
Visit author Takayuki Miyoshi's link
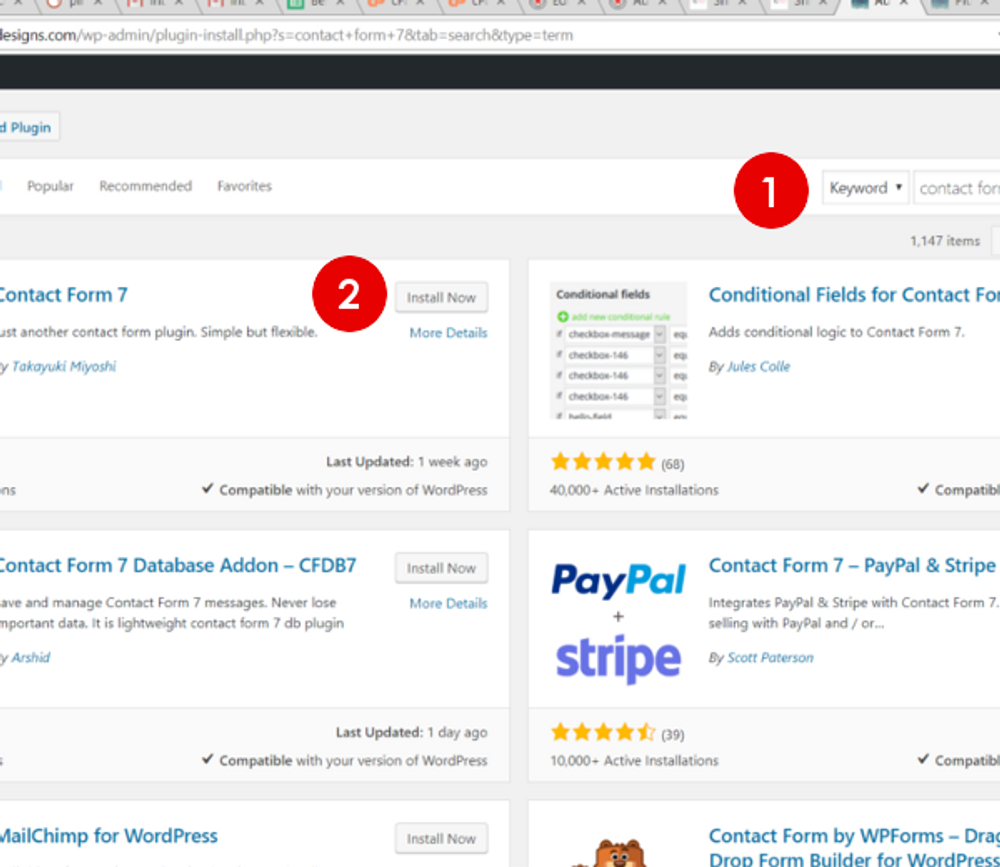(x=64, y=366)
